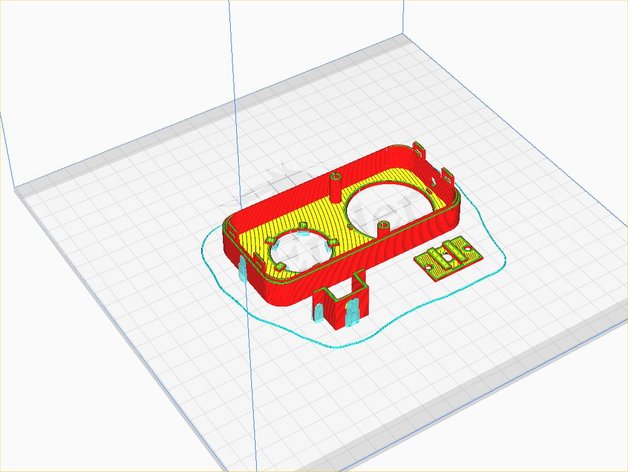Click the red front wall of the enclosure
The width and height of the screenshot is (628, 472).
pos(320,282)
